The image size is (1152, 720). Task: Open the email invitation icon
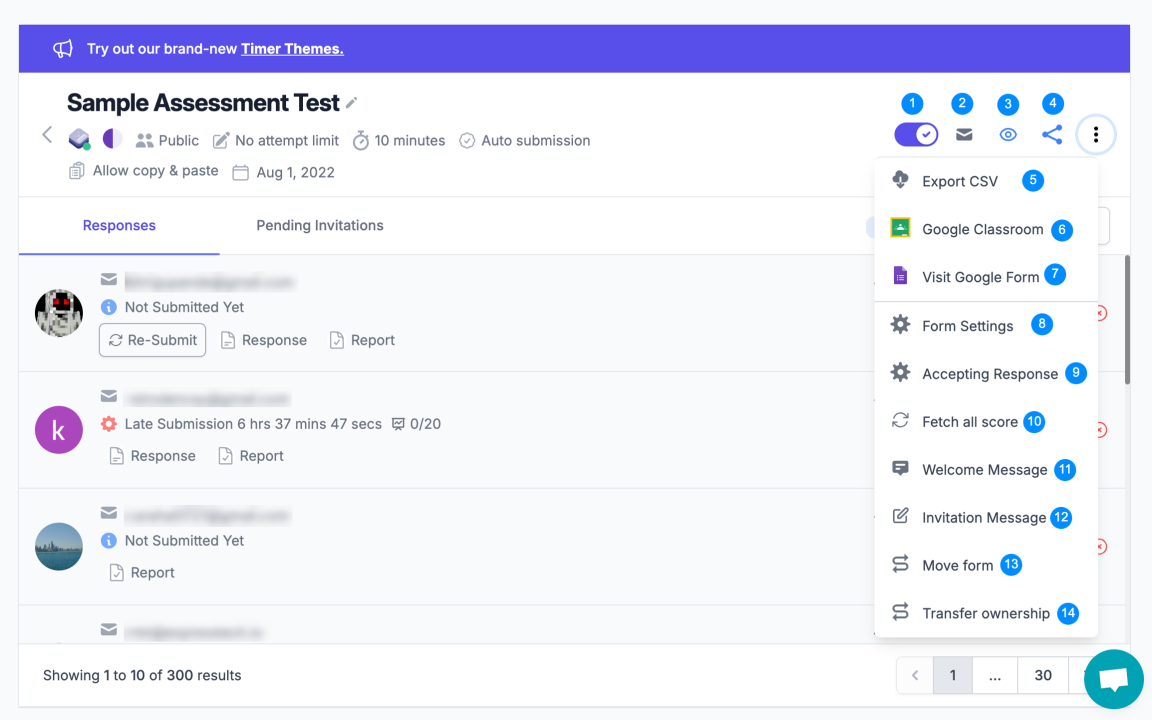[963, 134]
